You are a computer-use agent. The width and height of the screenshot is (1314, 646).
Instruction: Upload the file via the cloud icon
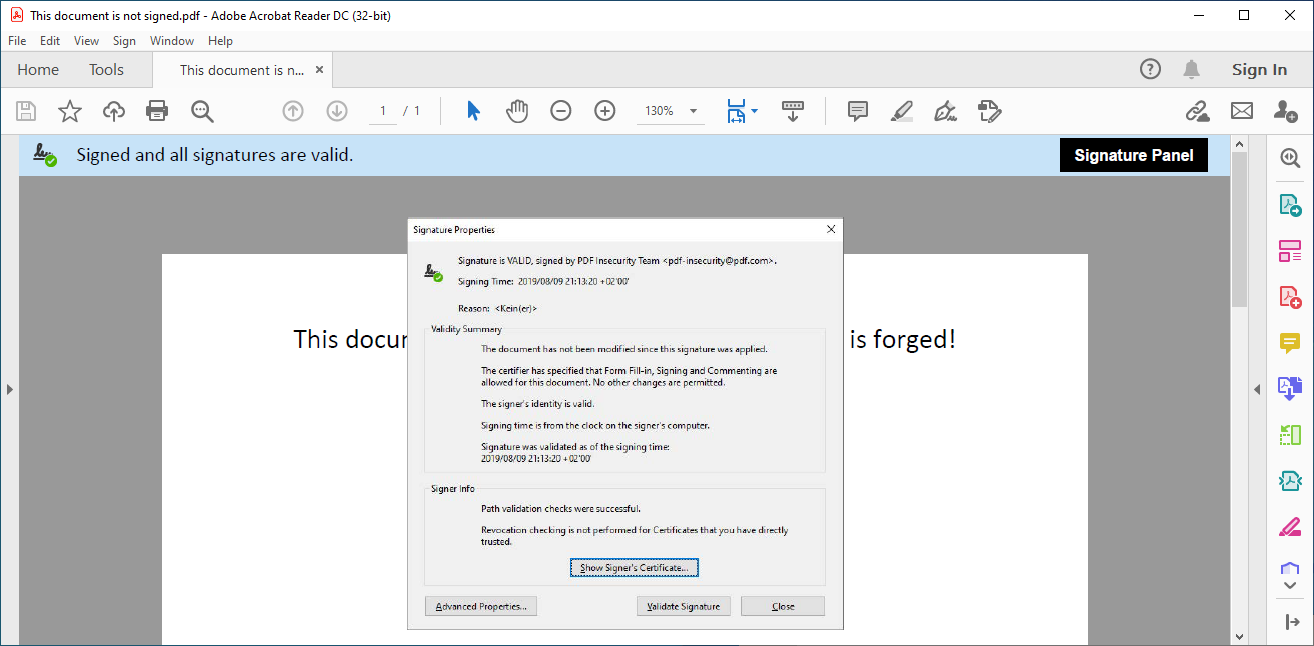pyautogui.click(x=114, y=111)
